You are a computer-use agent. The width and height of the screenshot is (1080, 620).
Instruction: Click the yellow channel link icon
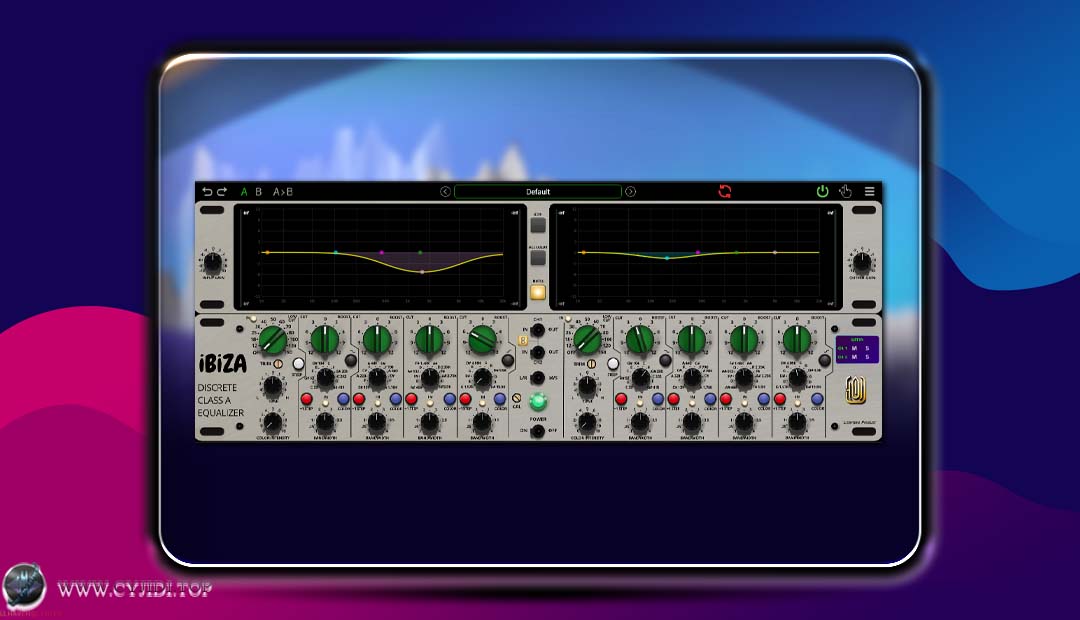pos(523,340)
